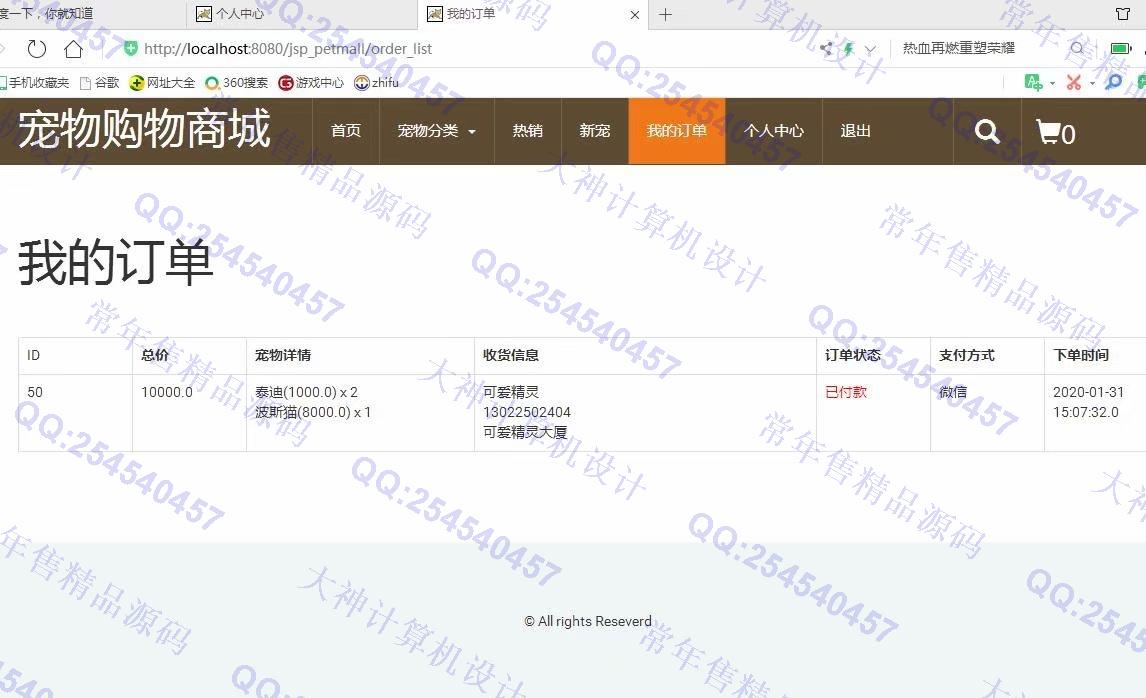Click the red scissors screenshot icon
The image size is (1146, 698).
pyautogui.click(x=1073, y=83)
